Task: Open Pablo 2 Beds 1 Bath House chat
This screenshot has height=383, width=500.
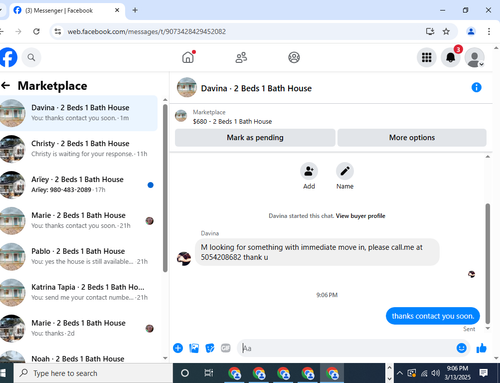Action: (78, 256)
